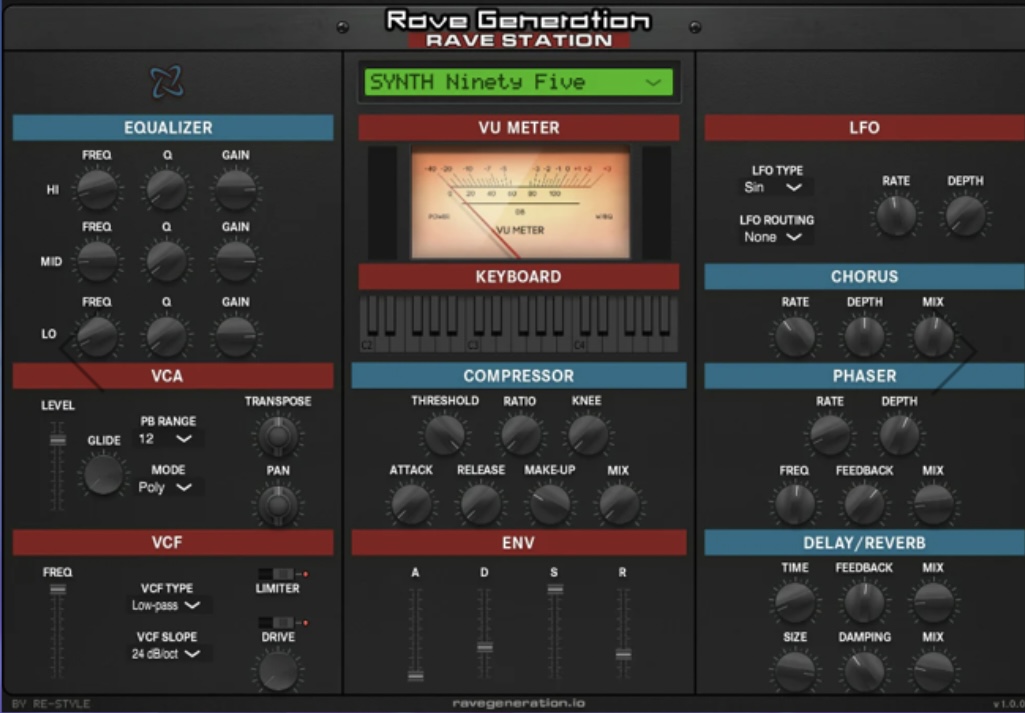The height and width of the screenshot is (713, 1025).
Task: Click the LFO RATE knob
Action: click(x=896, y=216)
